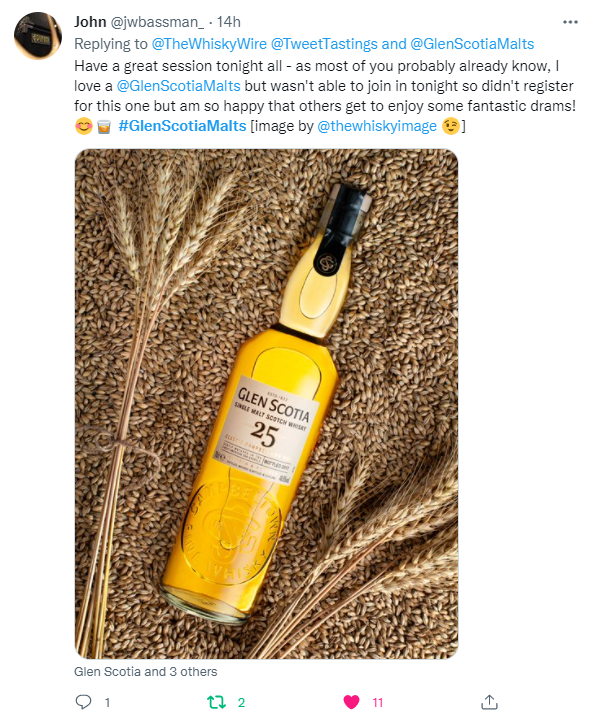Click the like count number 11
This screenshot has width=592, height=719.
point(377,702)
